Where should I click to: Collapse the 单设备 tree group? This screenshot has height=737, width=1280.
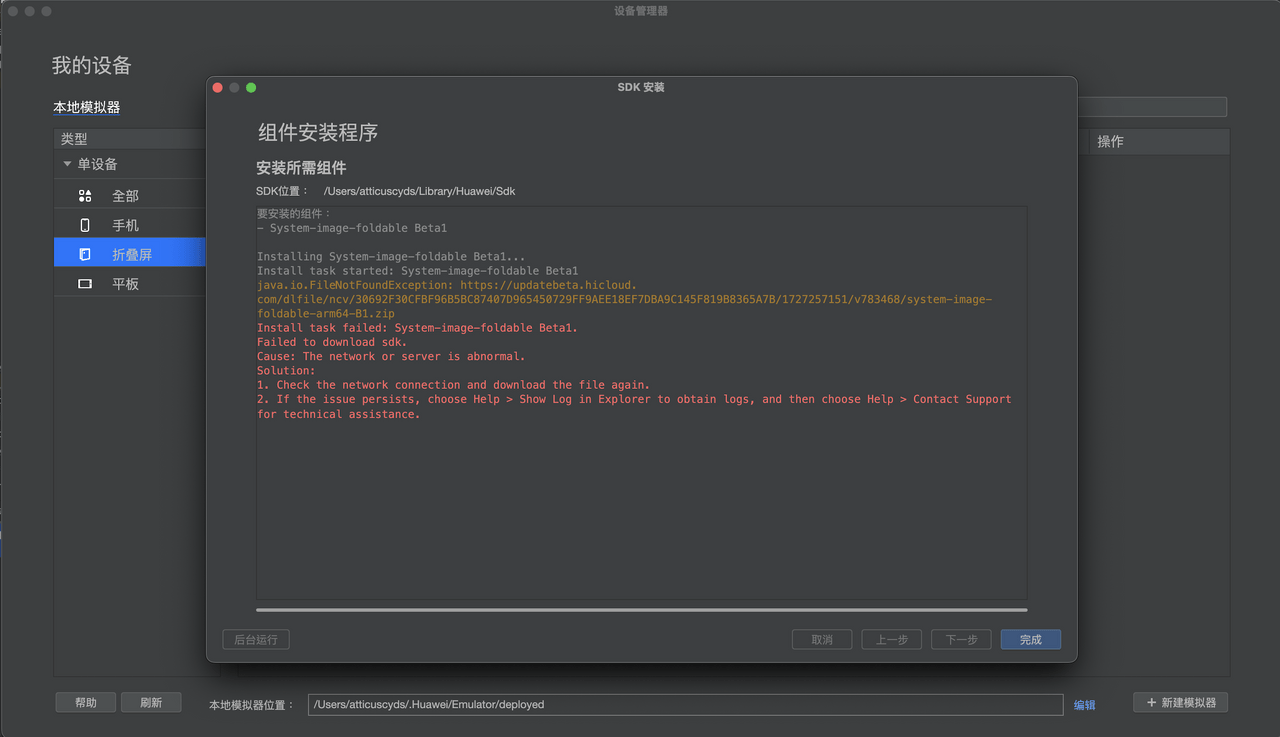[67, 164]
